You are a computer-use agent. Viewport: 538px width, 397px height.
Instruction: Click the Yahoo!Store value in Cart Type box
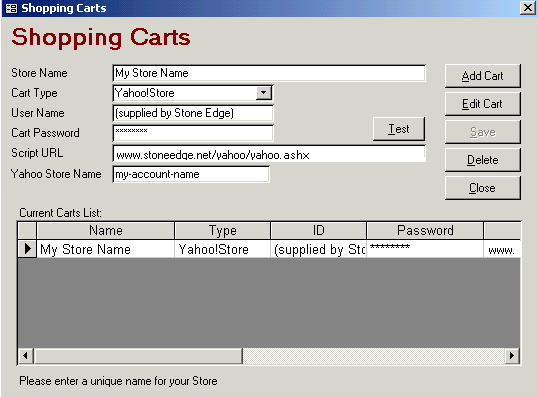pos(145,93)
